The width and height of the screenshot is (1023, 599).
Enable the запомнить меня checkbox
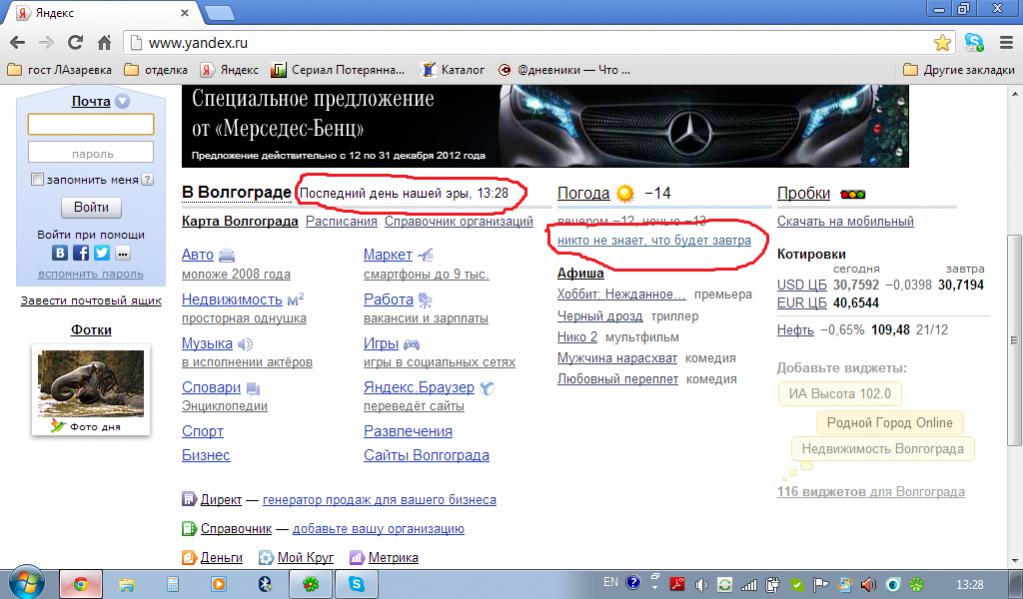pyautogui.click(x=38, y=180)
